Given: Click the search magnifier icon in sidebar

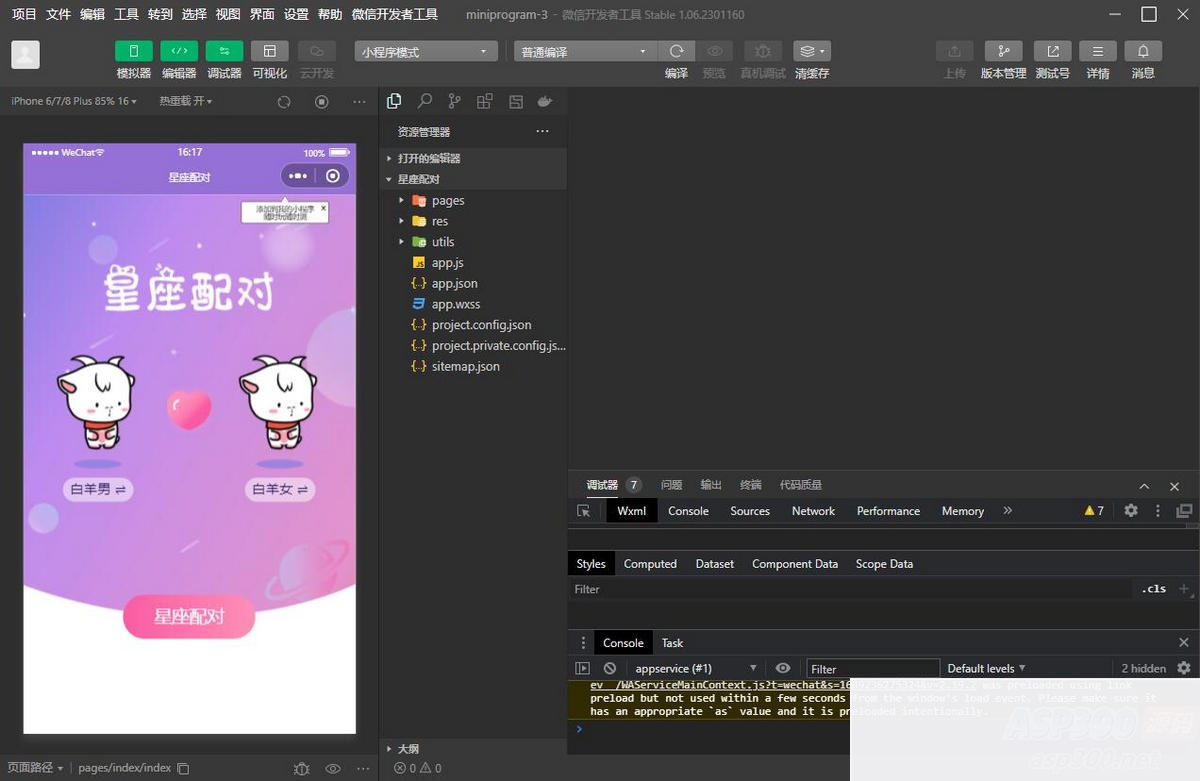Looking at the screenshot, I should [x=424, y=100].
